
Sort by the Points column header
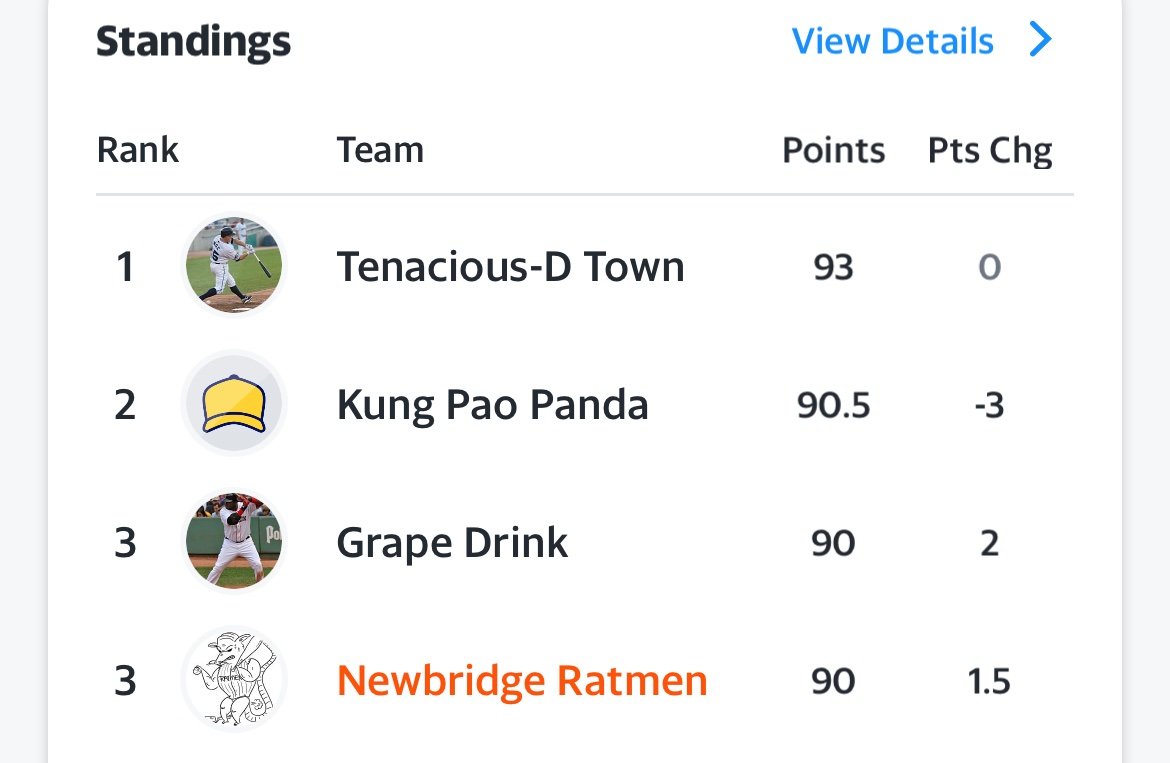833,150
